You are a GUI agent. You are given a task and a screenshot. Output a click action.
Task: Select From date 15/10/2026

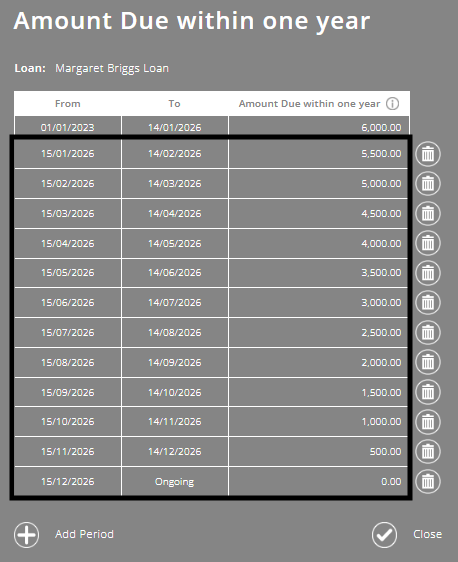point(68,422)
